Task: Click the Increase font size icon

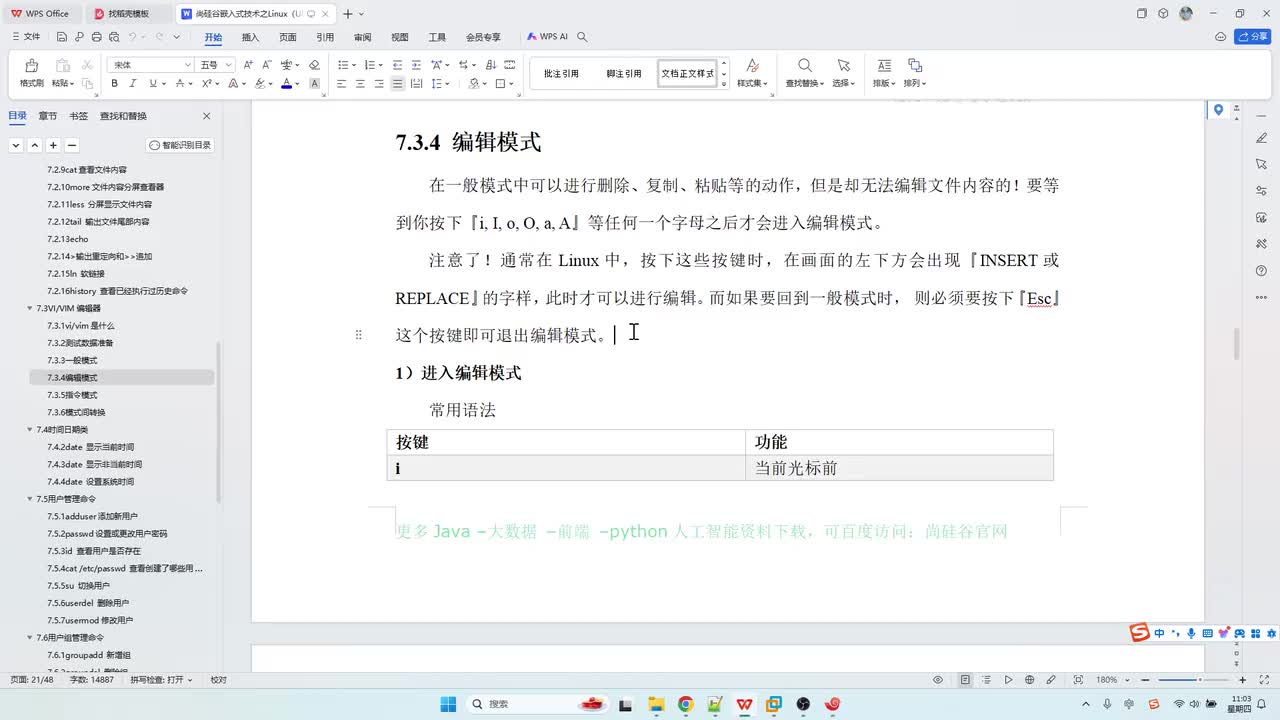Action: (248, 65)
